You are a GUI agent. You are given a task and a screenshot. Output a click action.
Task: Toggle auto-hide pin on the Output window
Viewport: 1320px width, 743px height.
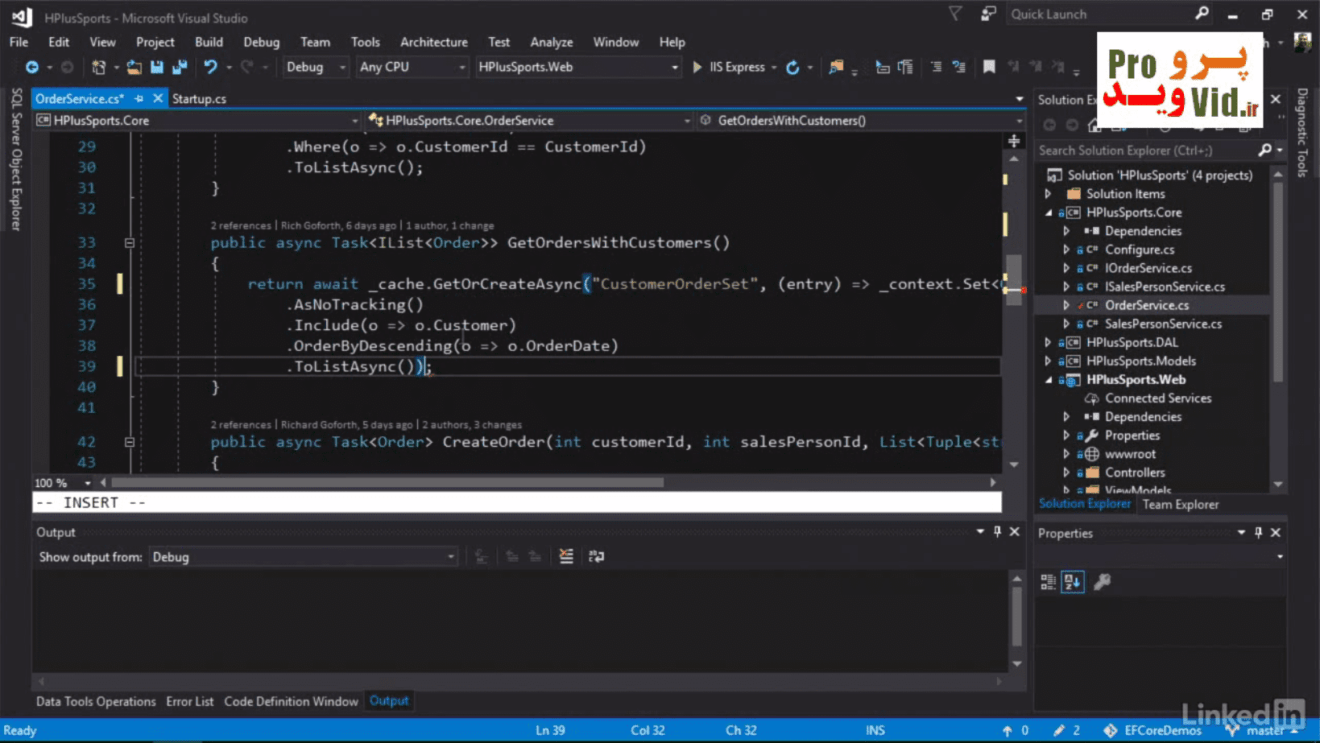point(996,532)
